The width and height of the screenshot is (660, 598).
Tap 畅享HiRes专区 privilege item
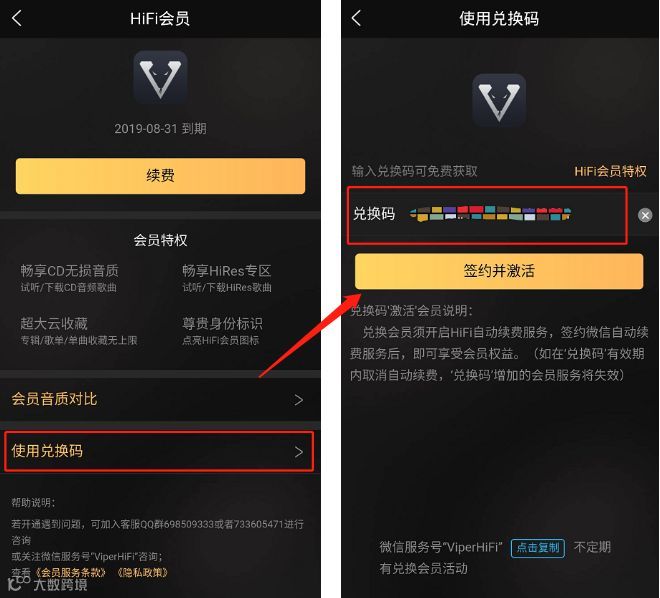(x=227, y=278)
